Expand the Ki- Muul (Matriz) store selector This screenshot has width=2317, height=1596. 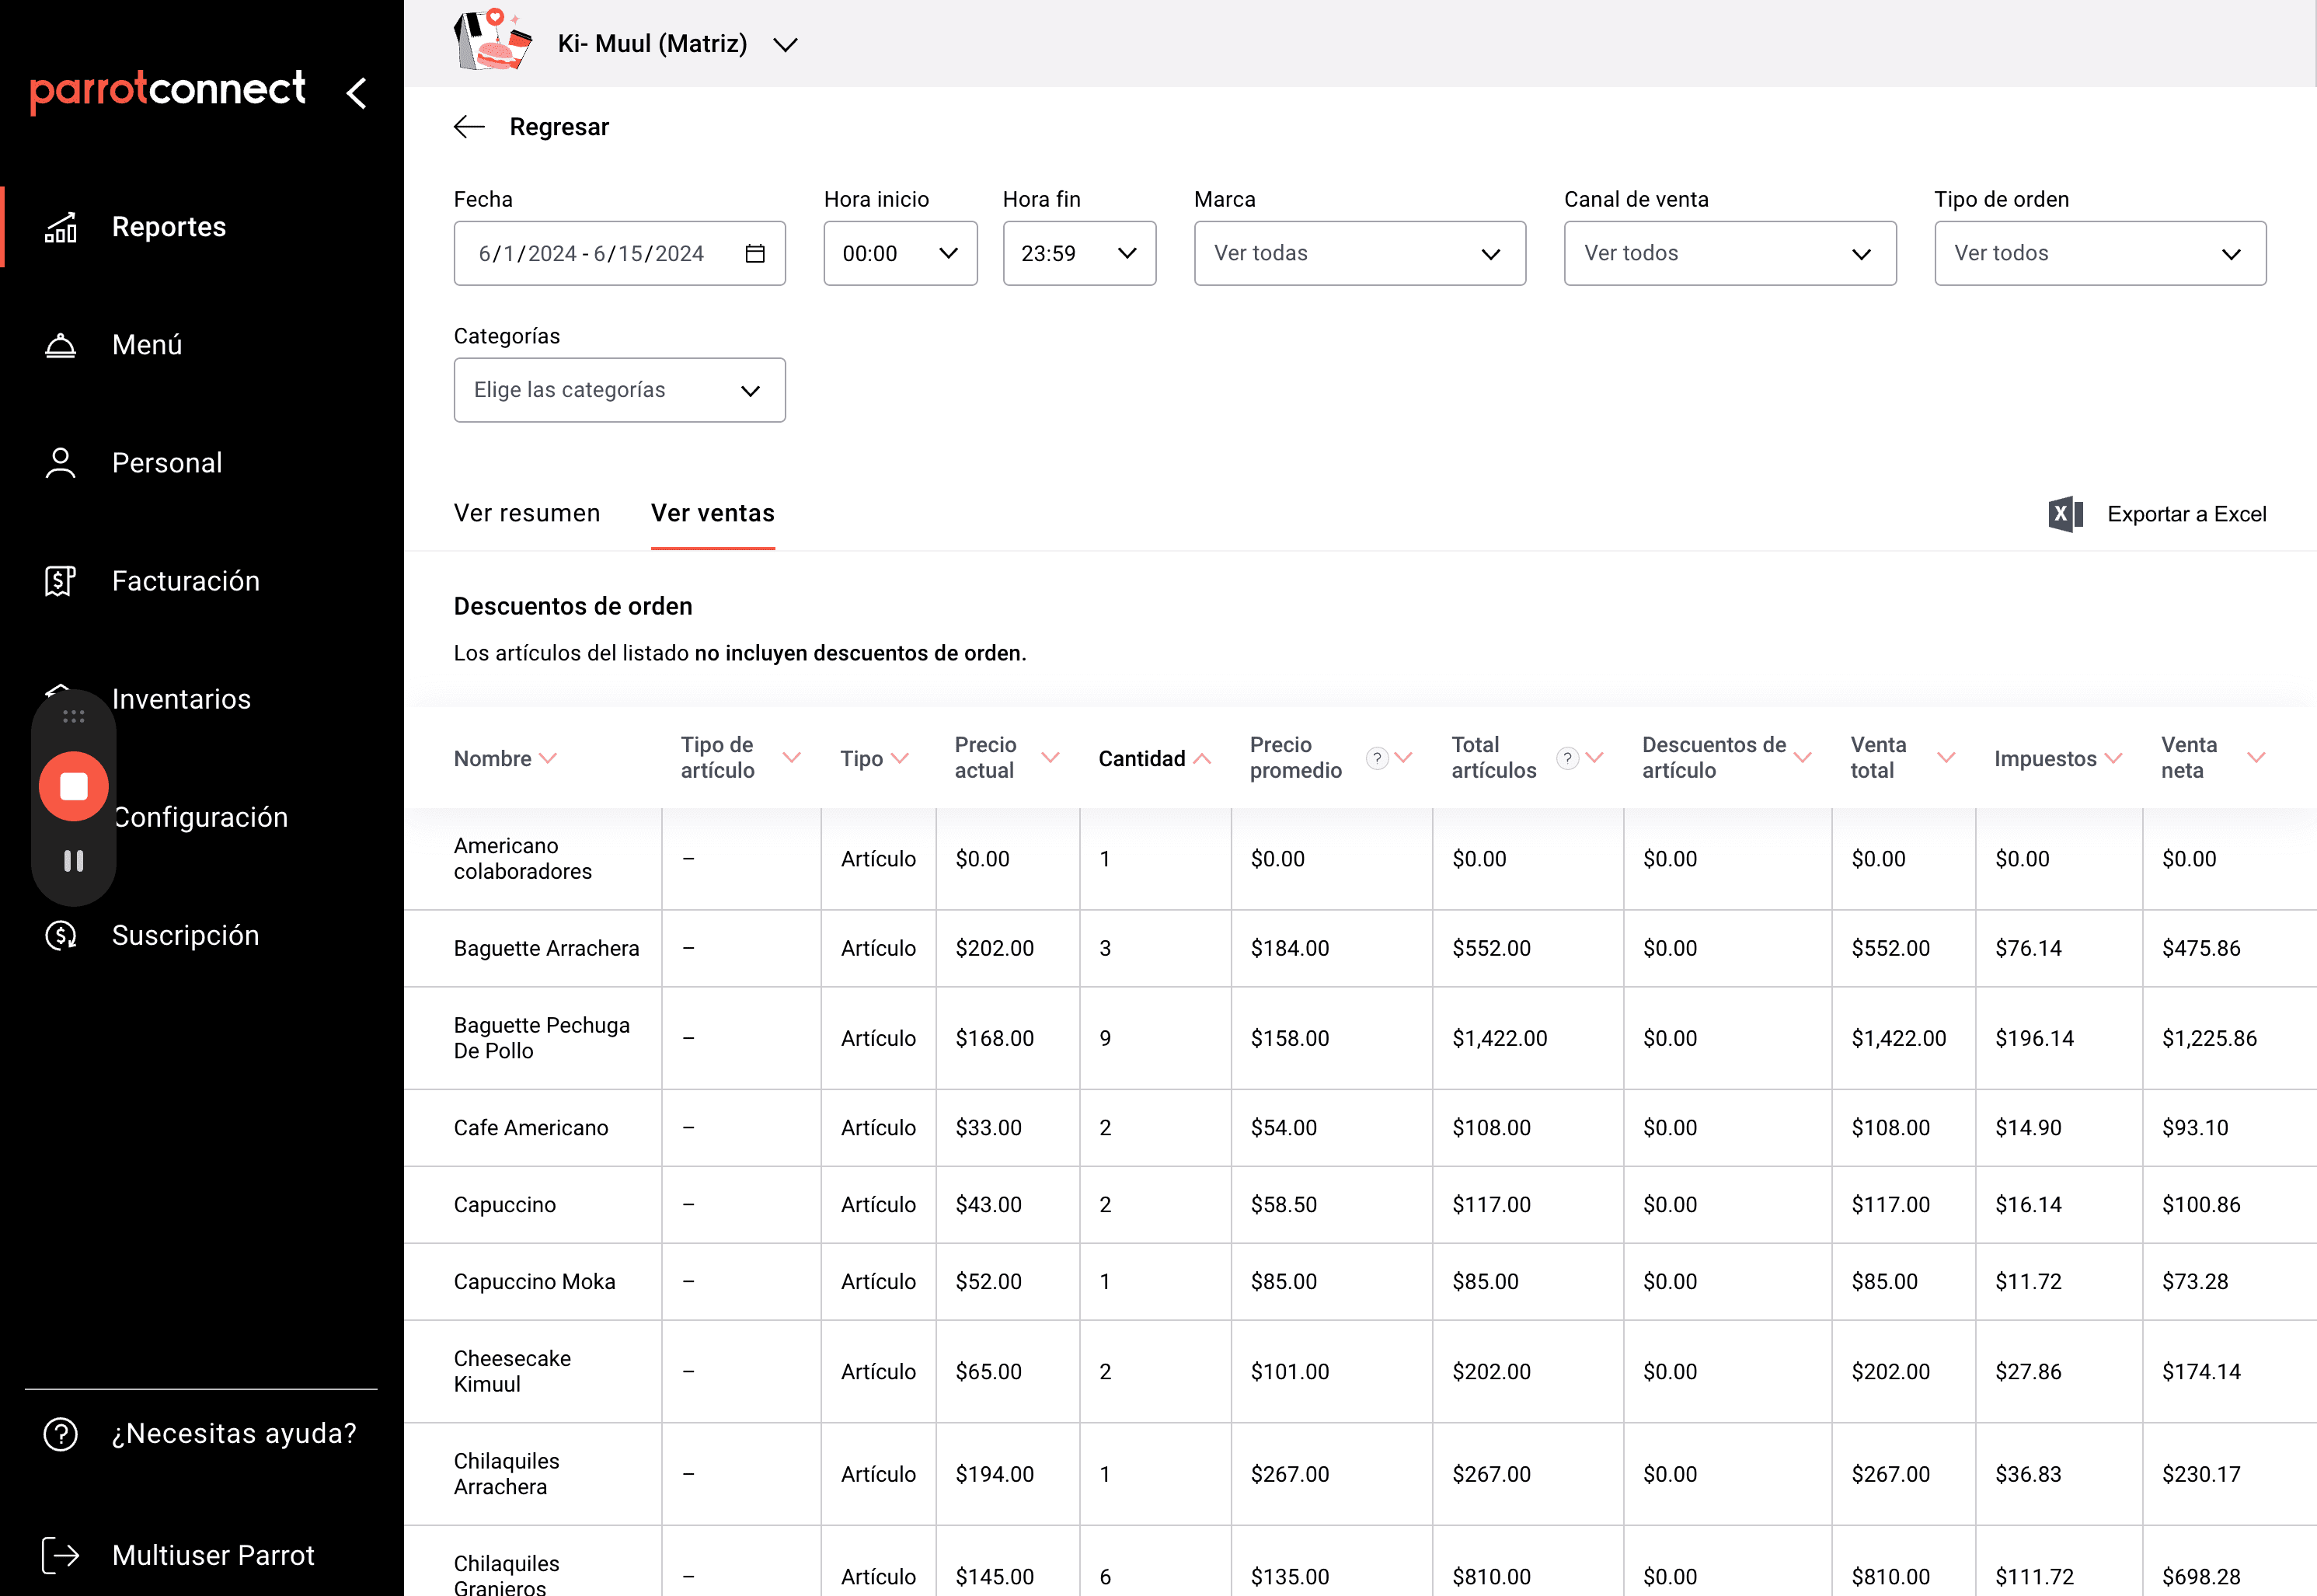pos(677,44)
